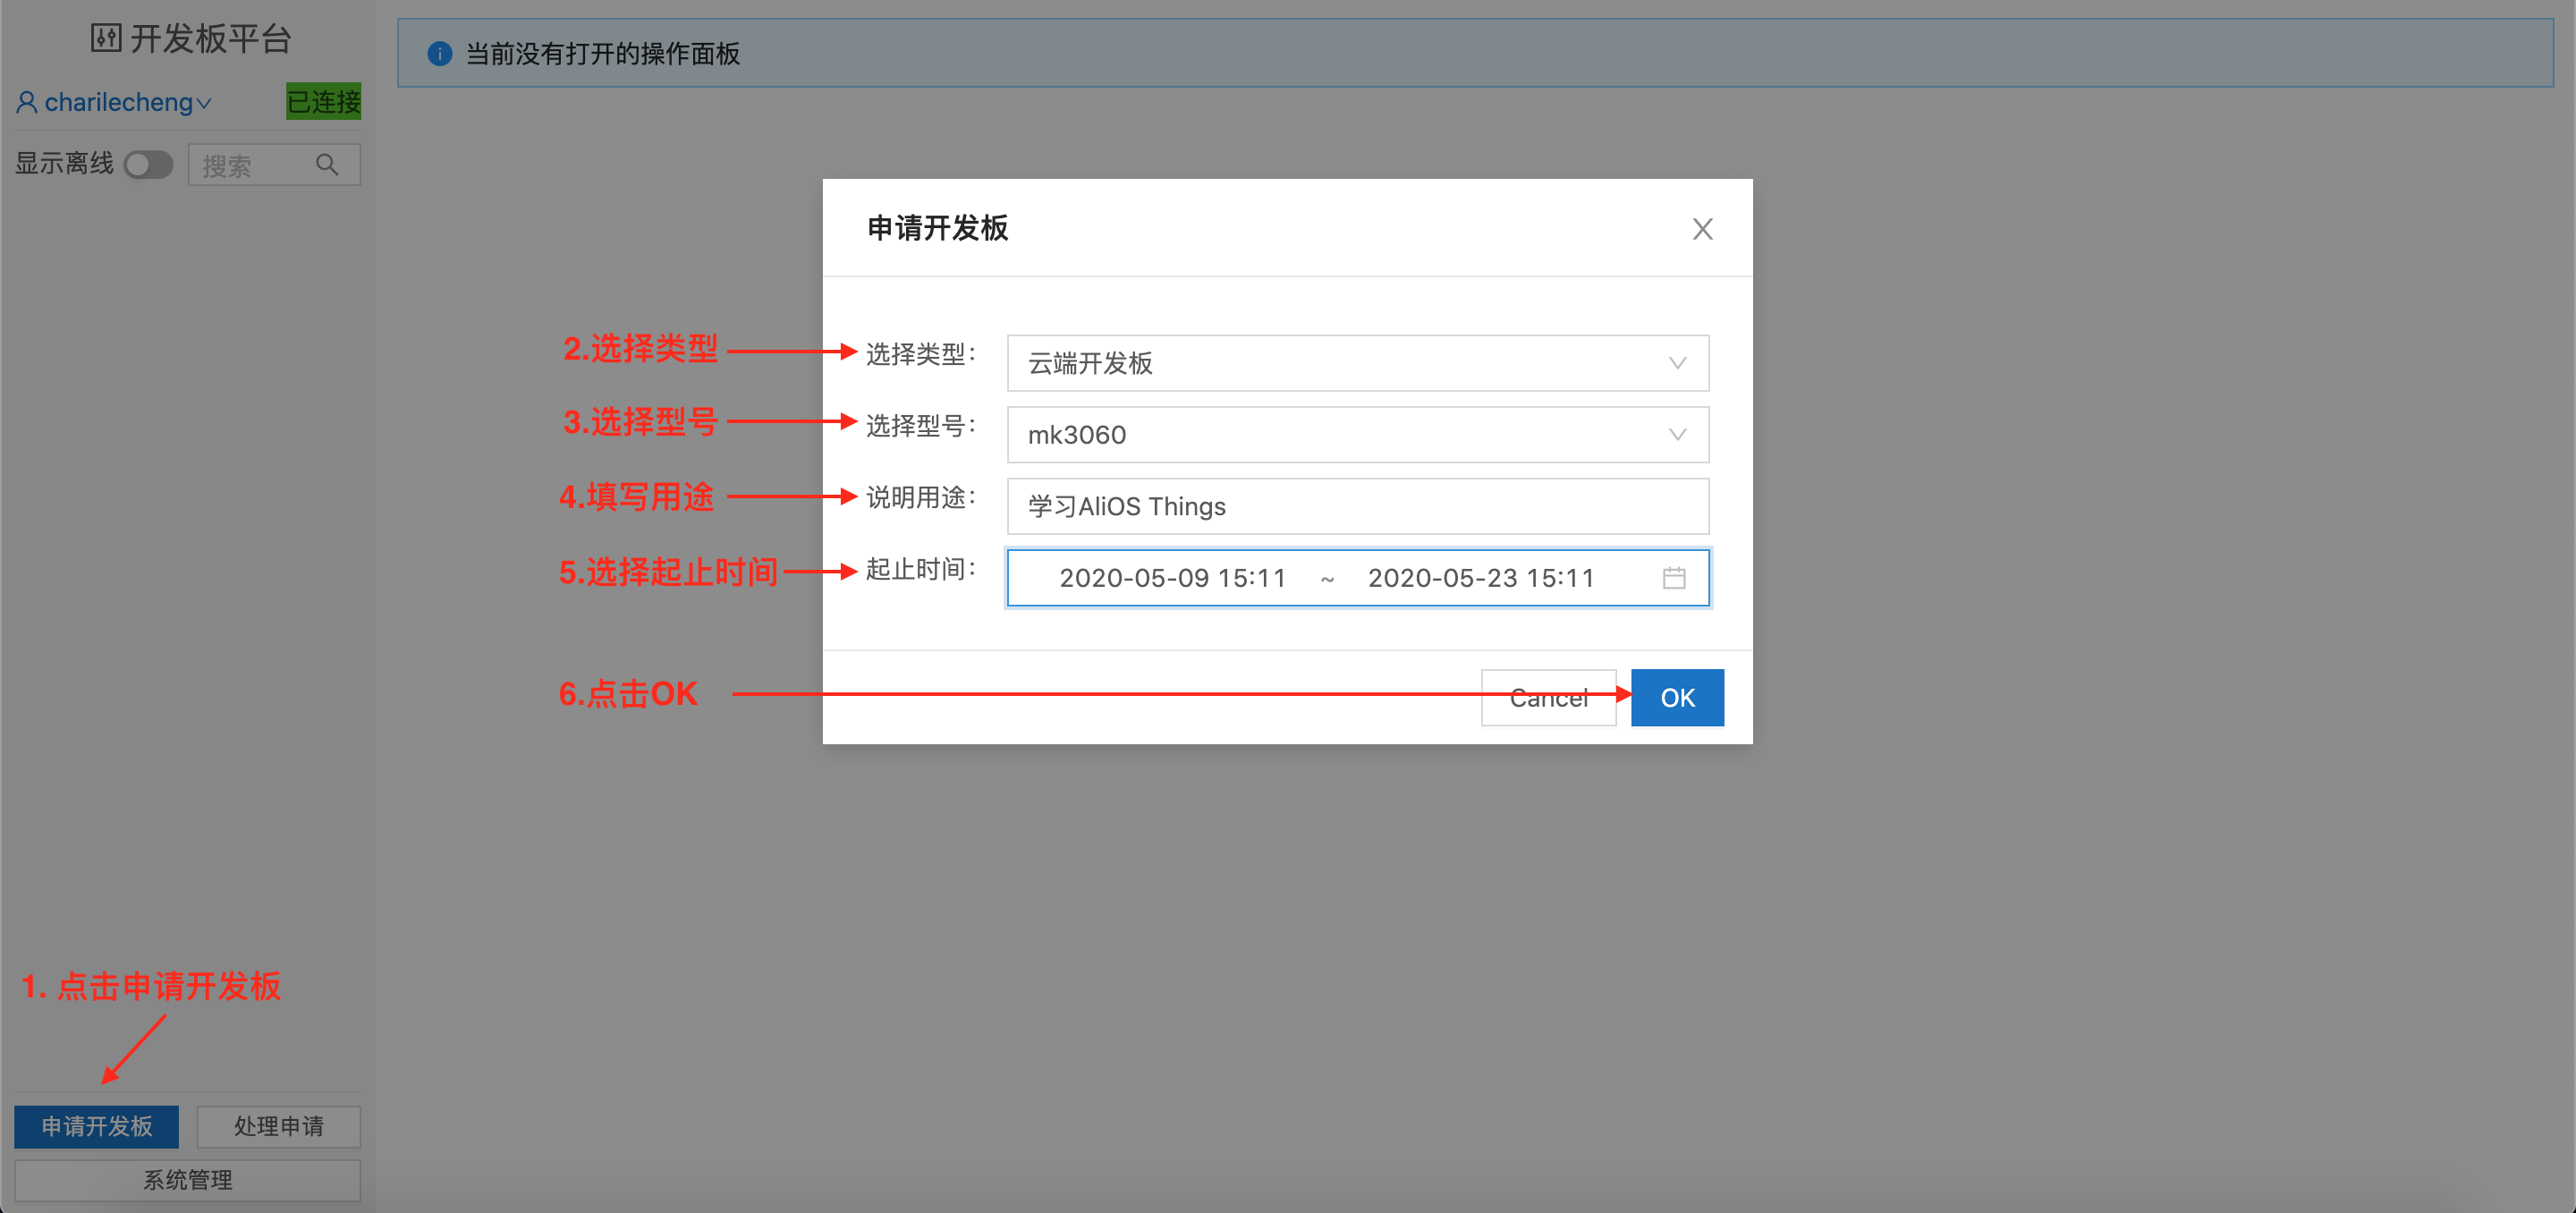Click the 已连接 connection status badge

[323, 102]
